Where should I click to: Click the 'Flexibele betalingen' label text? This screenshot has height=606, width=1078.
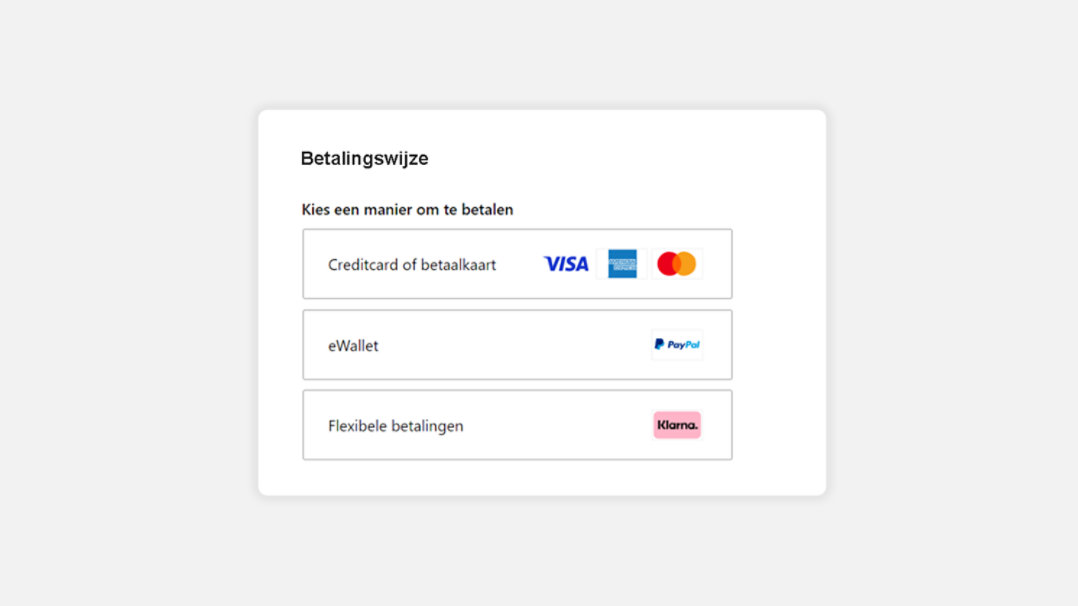tap(395, 426)
